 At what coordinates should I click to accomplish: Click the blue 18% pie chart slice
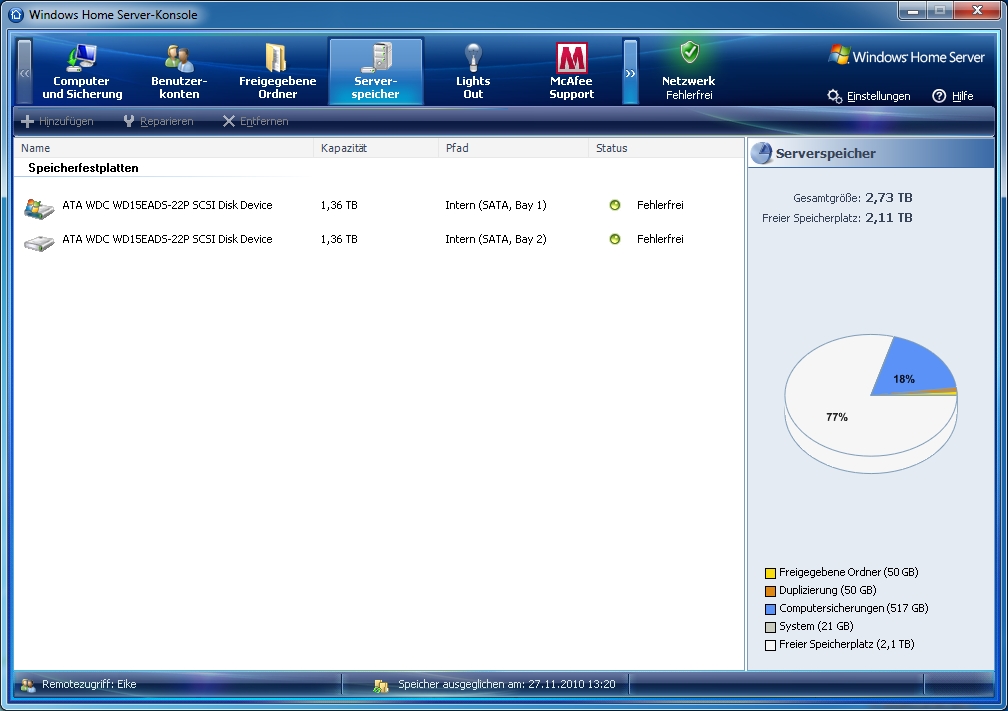pyautogui.click(x=913, y=366)
